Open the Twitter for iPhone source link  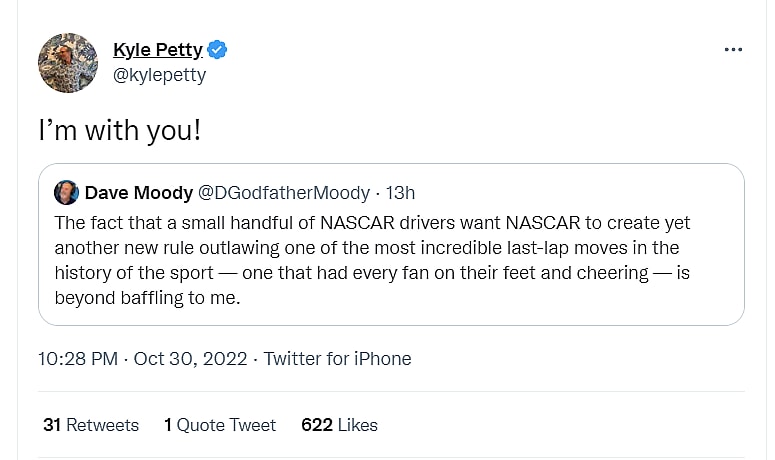click(x=337, y=358)
